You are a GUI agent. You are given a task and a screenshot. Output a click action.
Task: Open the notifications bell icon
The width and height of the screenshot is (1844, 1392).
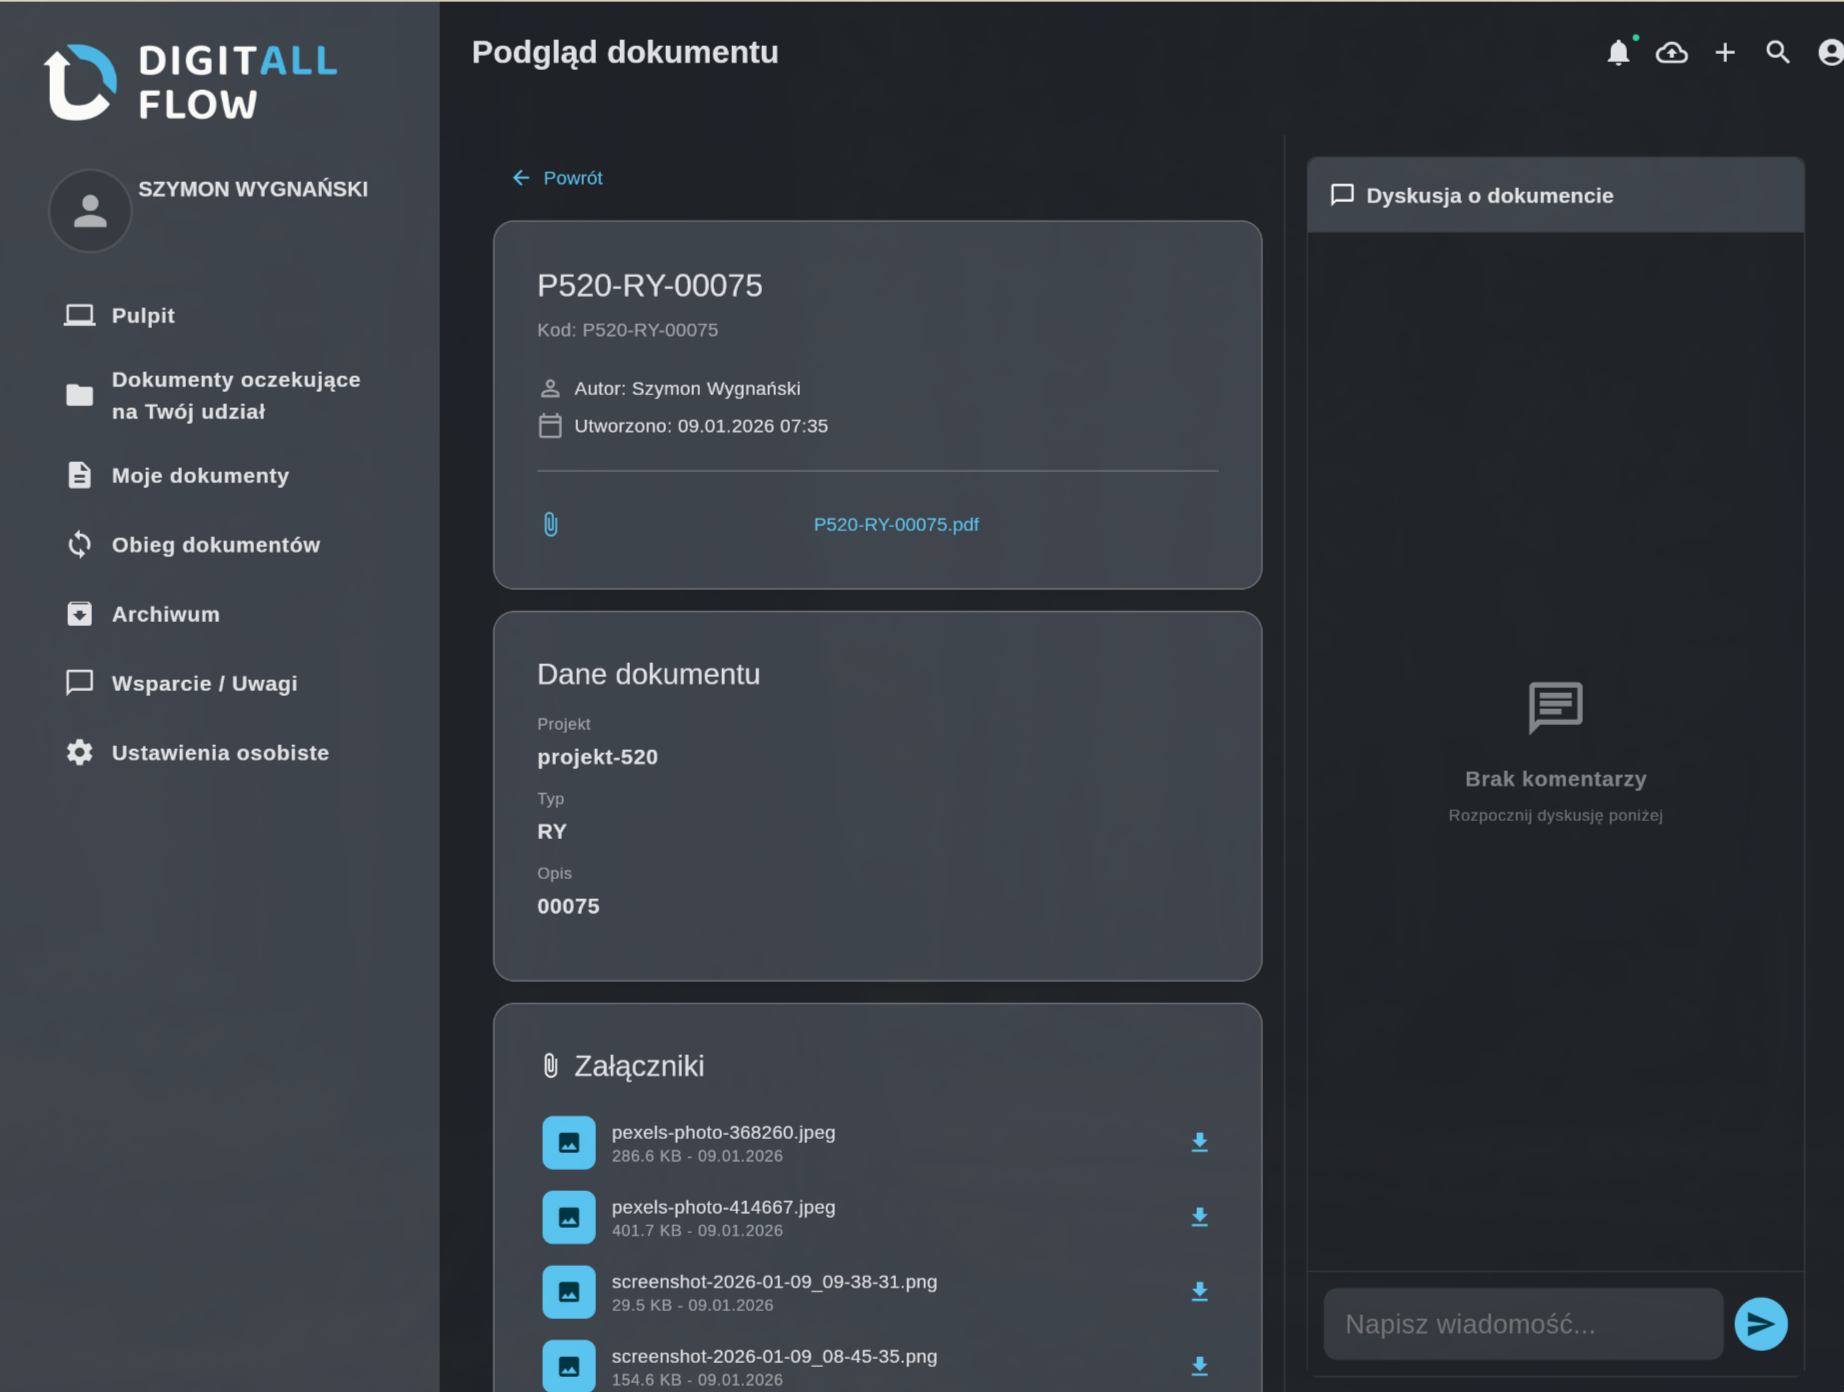[x=1618, y=53]
